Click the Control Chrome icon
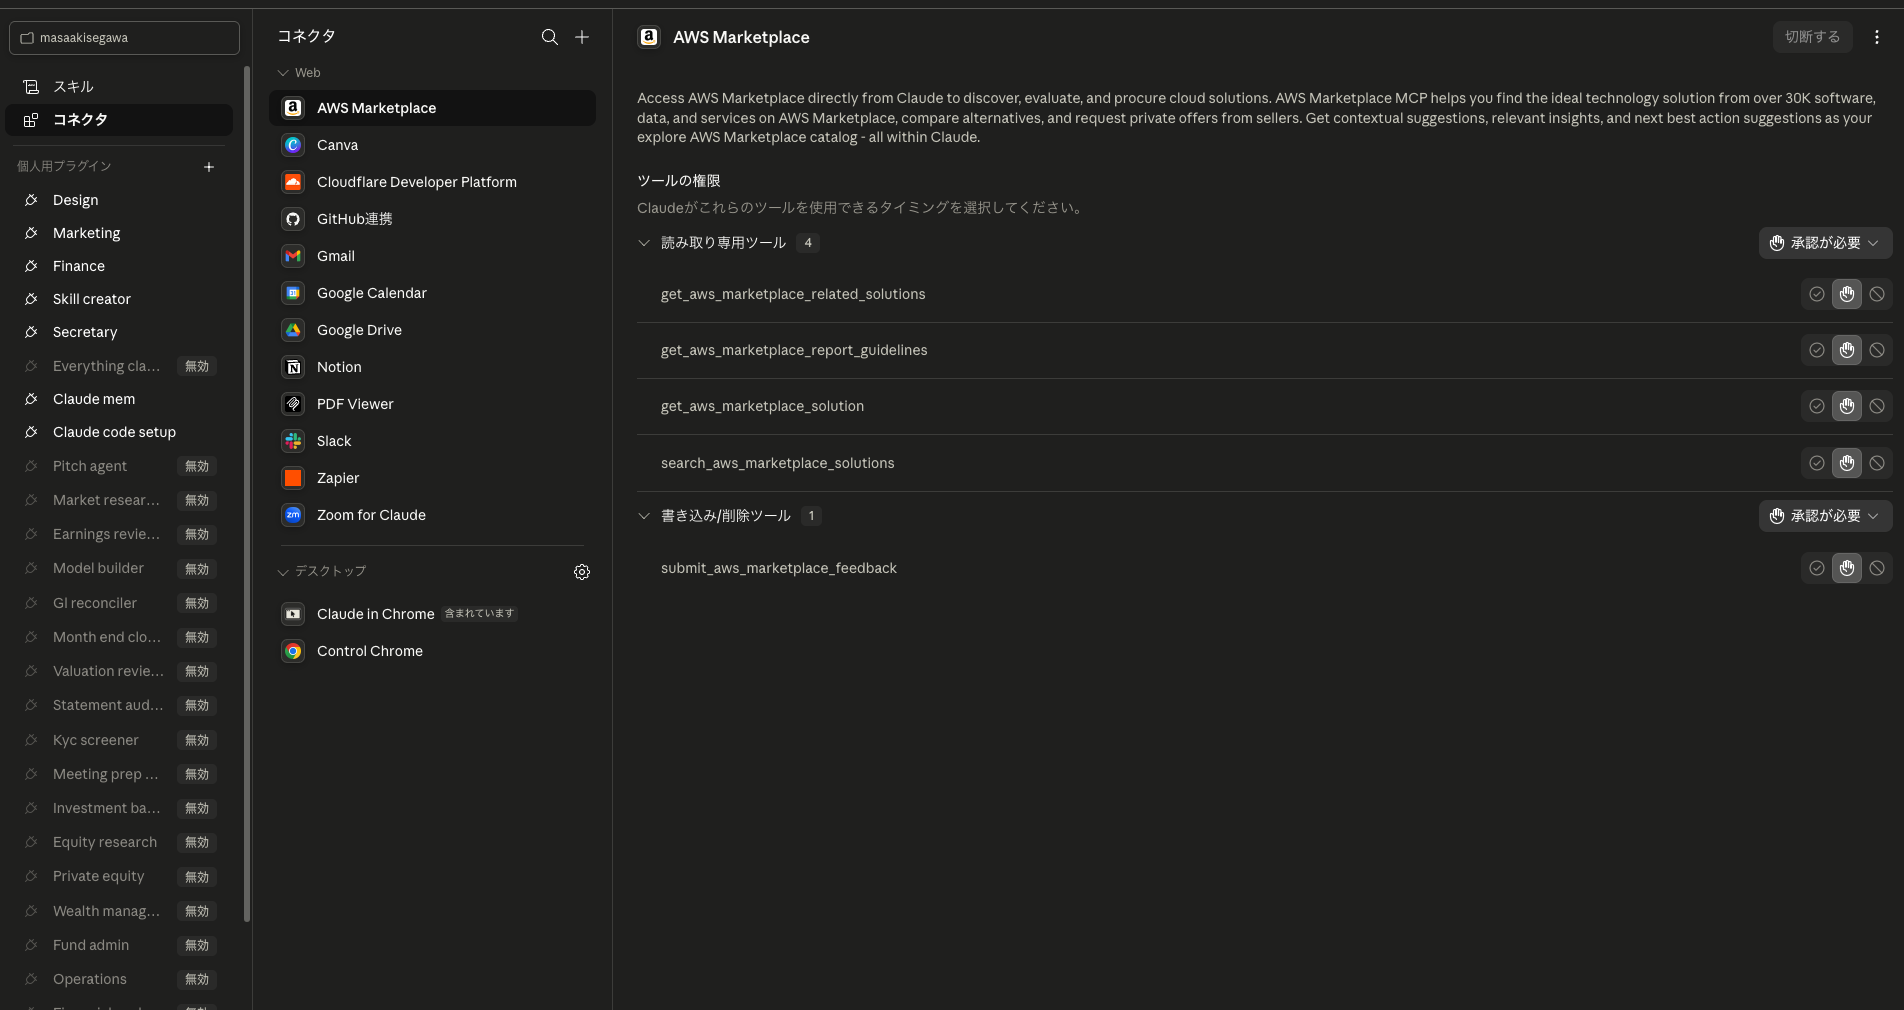The image size is (1904, 1010). pos(293,651)
